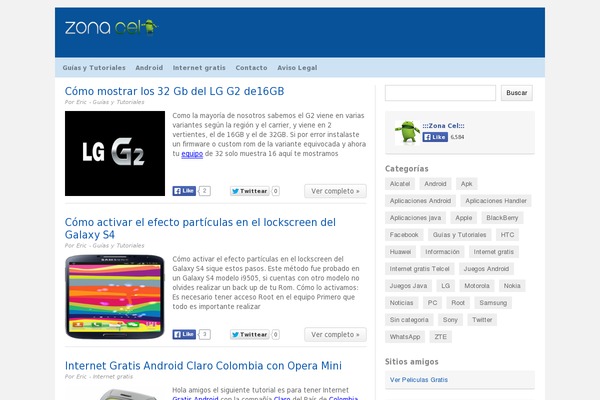Image resolution: width=600 pixels, height=400 pixels.
Task: Follow the 'equipo' link in LG G2 excerpt
Action: click(192, 154)
